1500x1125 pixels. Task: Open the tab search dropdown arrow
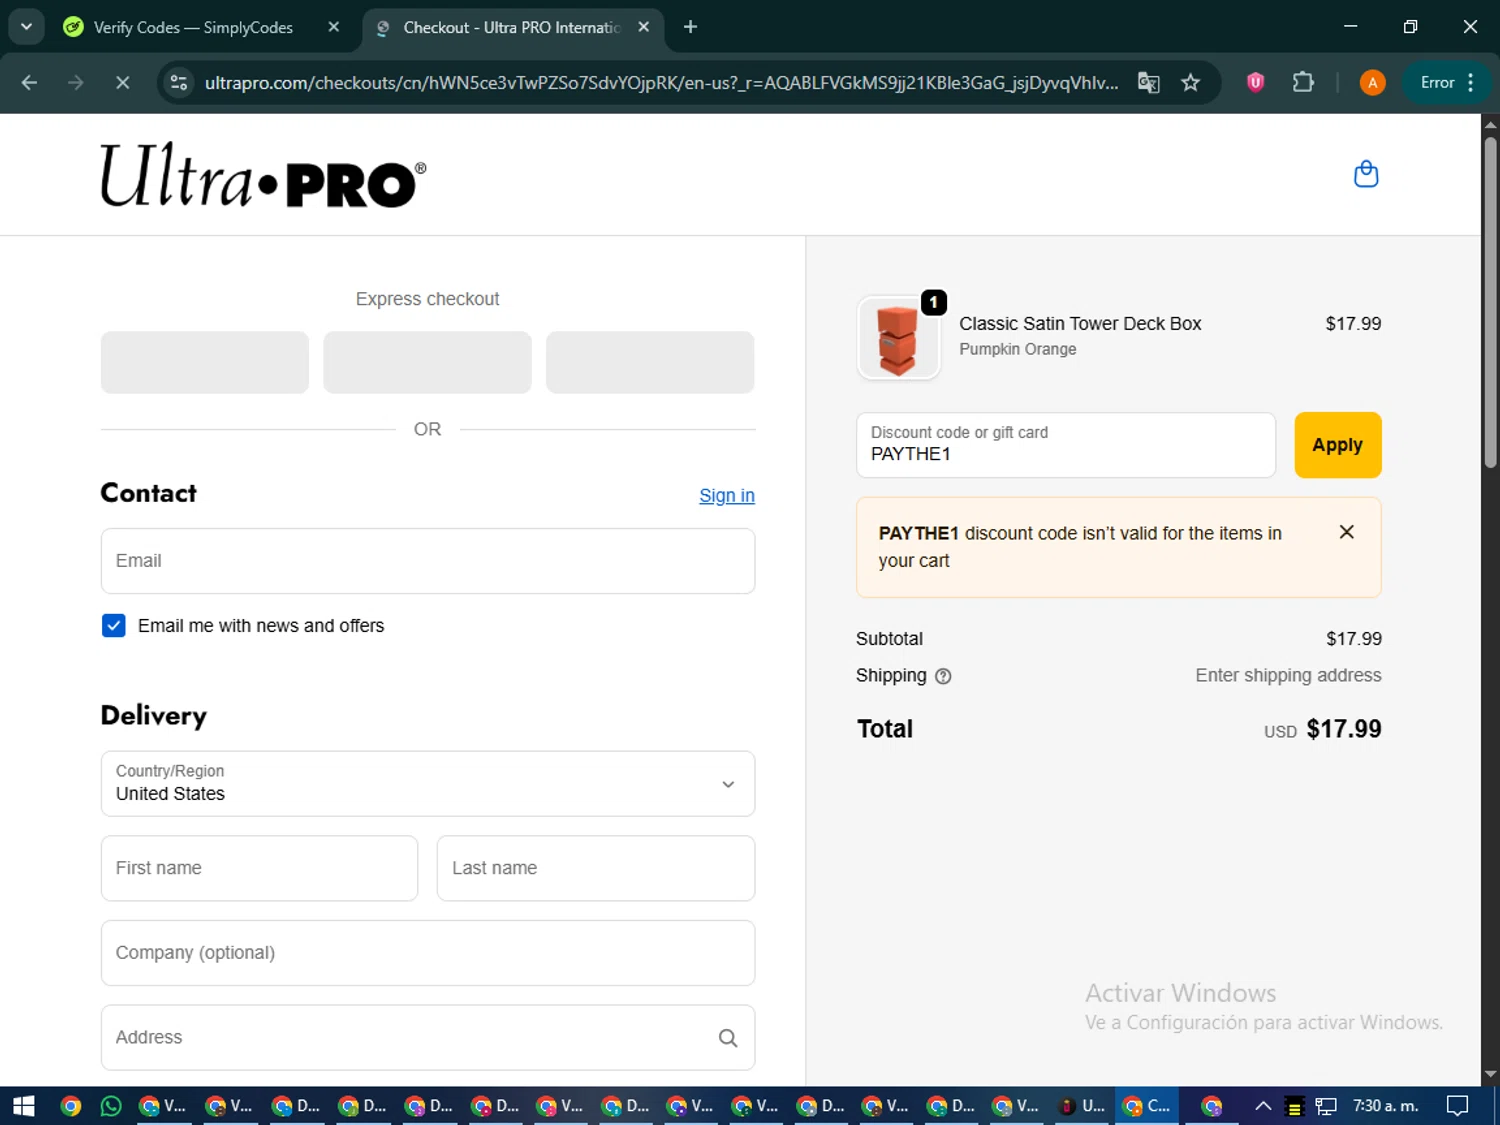(26, 27)
